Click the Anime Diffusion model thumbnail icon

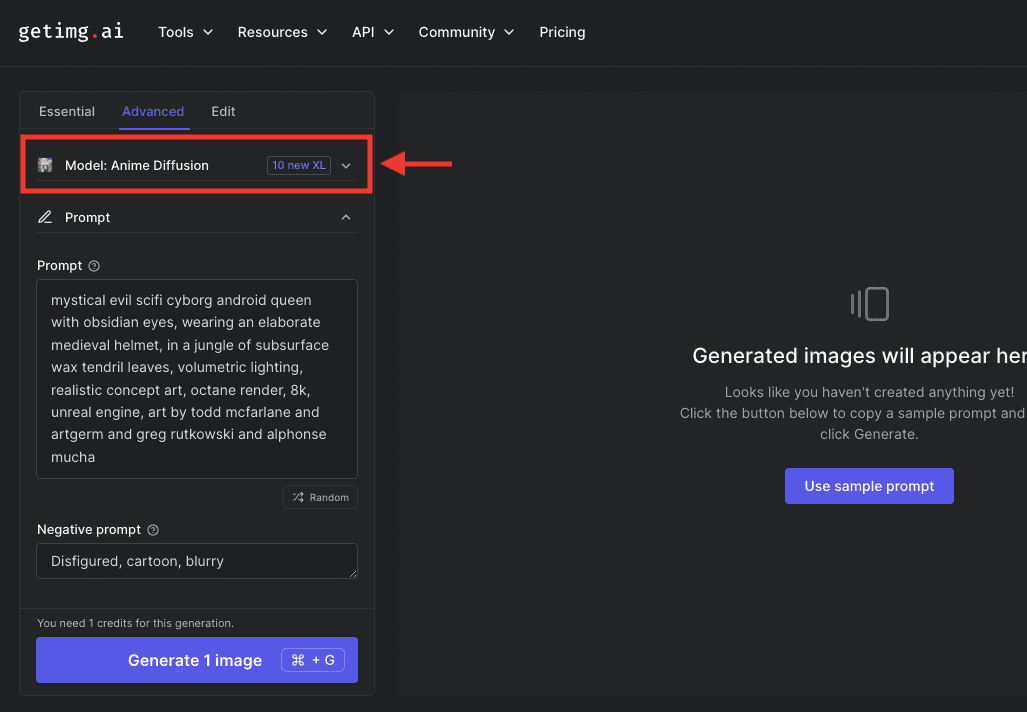pos(45,165)
